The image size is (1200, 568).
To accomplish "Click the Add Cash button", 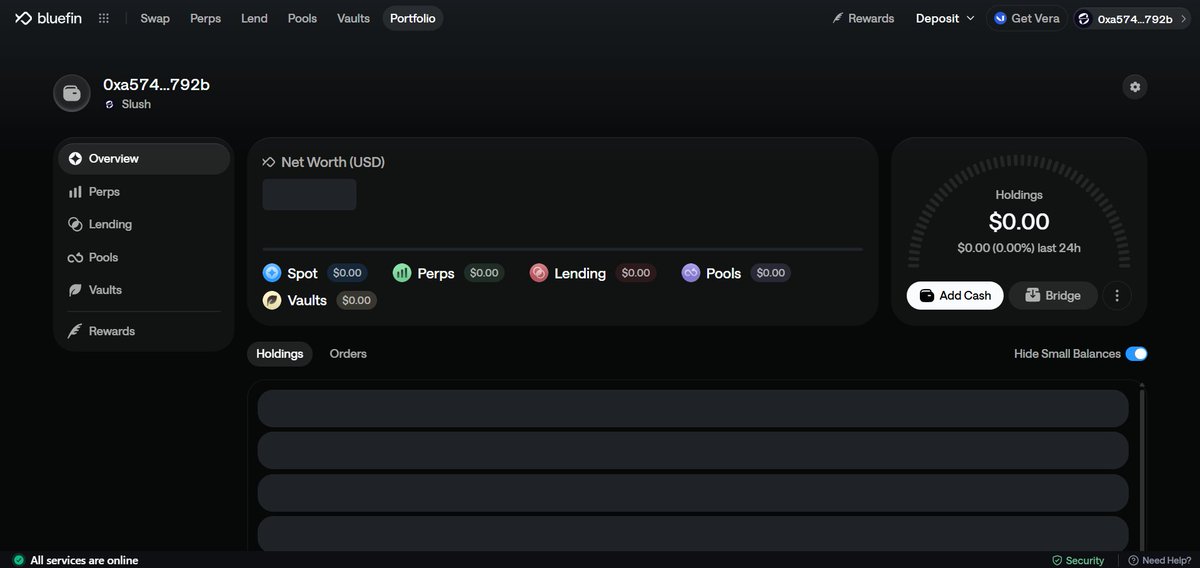I will (x=955, y=296).
